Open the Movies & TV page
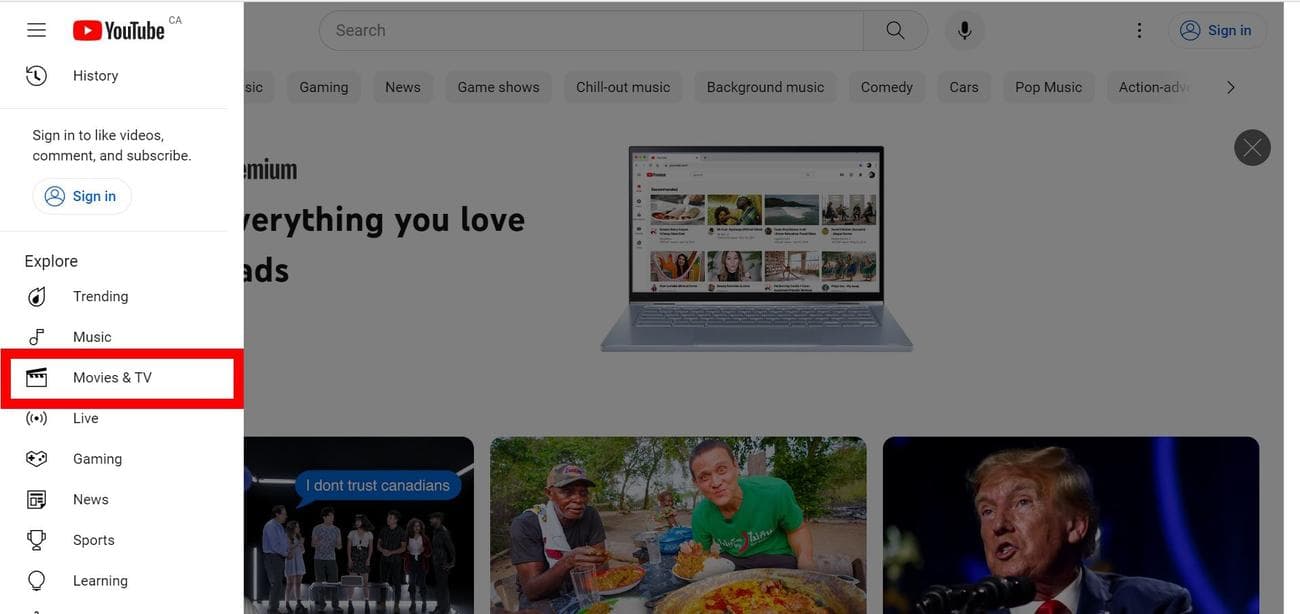This screenshot has height=614, width=1300. 112,377
